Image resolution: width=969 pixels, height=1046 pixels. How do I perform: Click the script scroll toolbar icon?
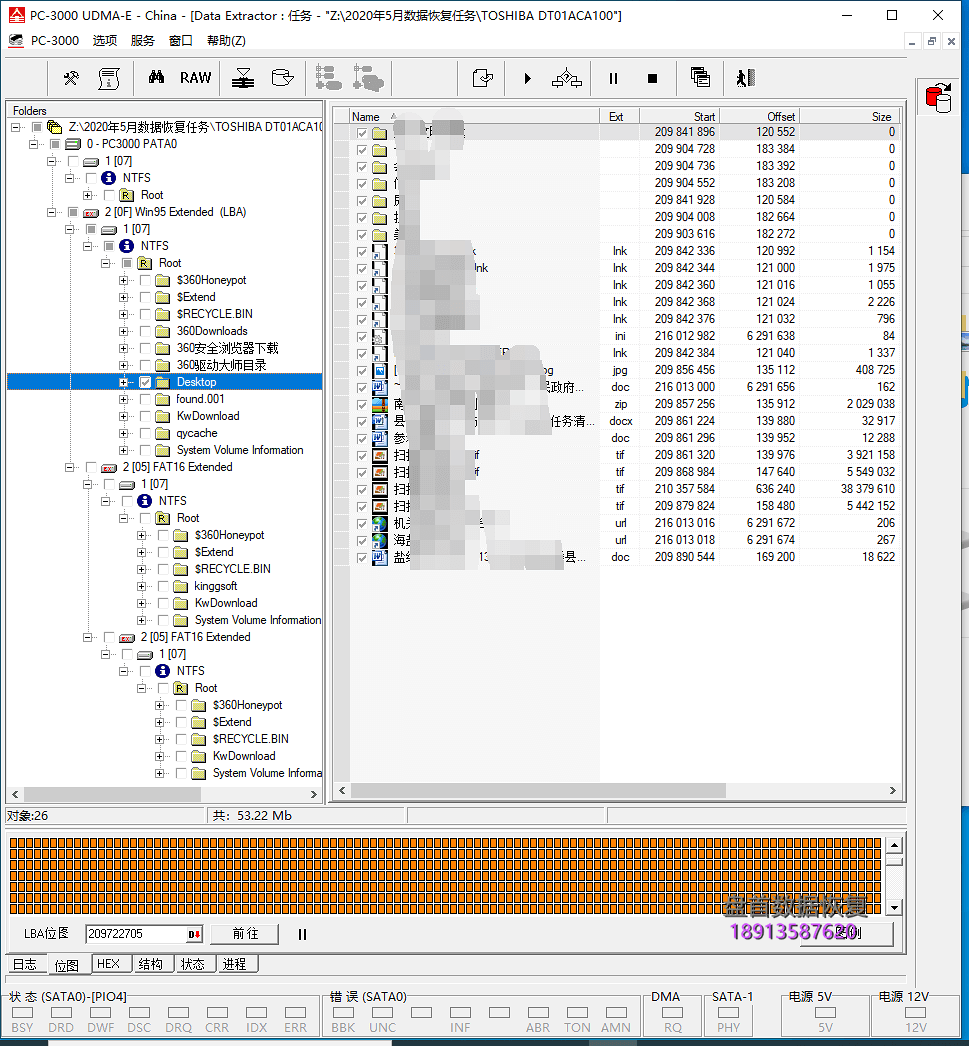109,79
